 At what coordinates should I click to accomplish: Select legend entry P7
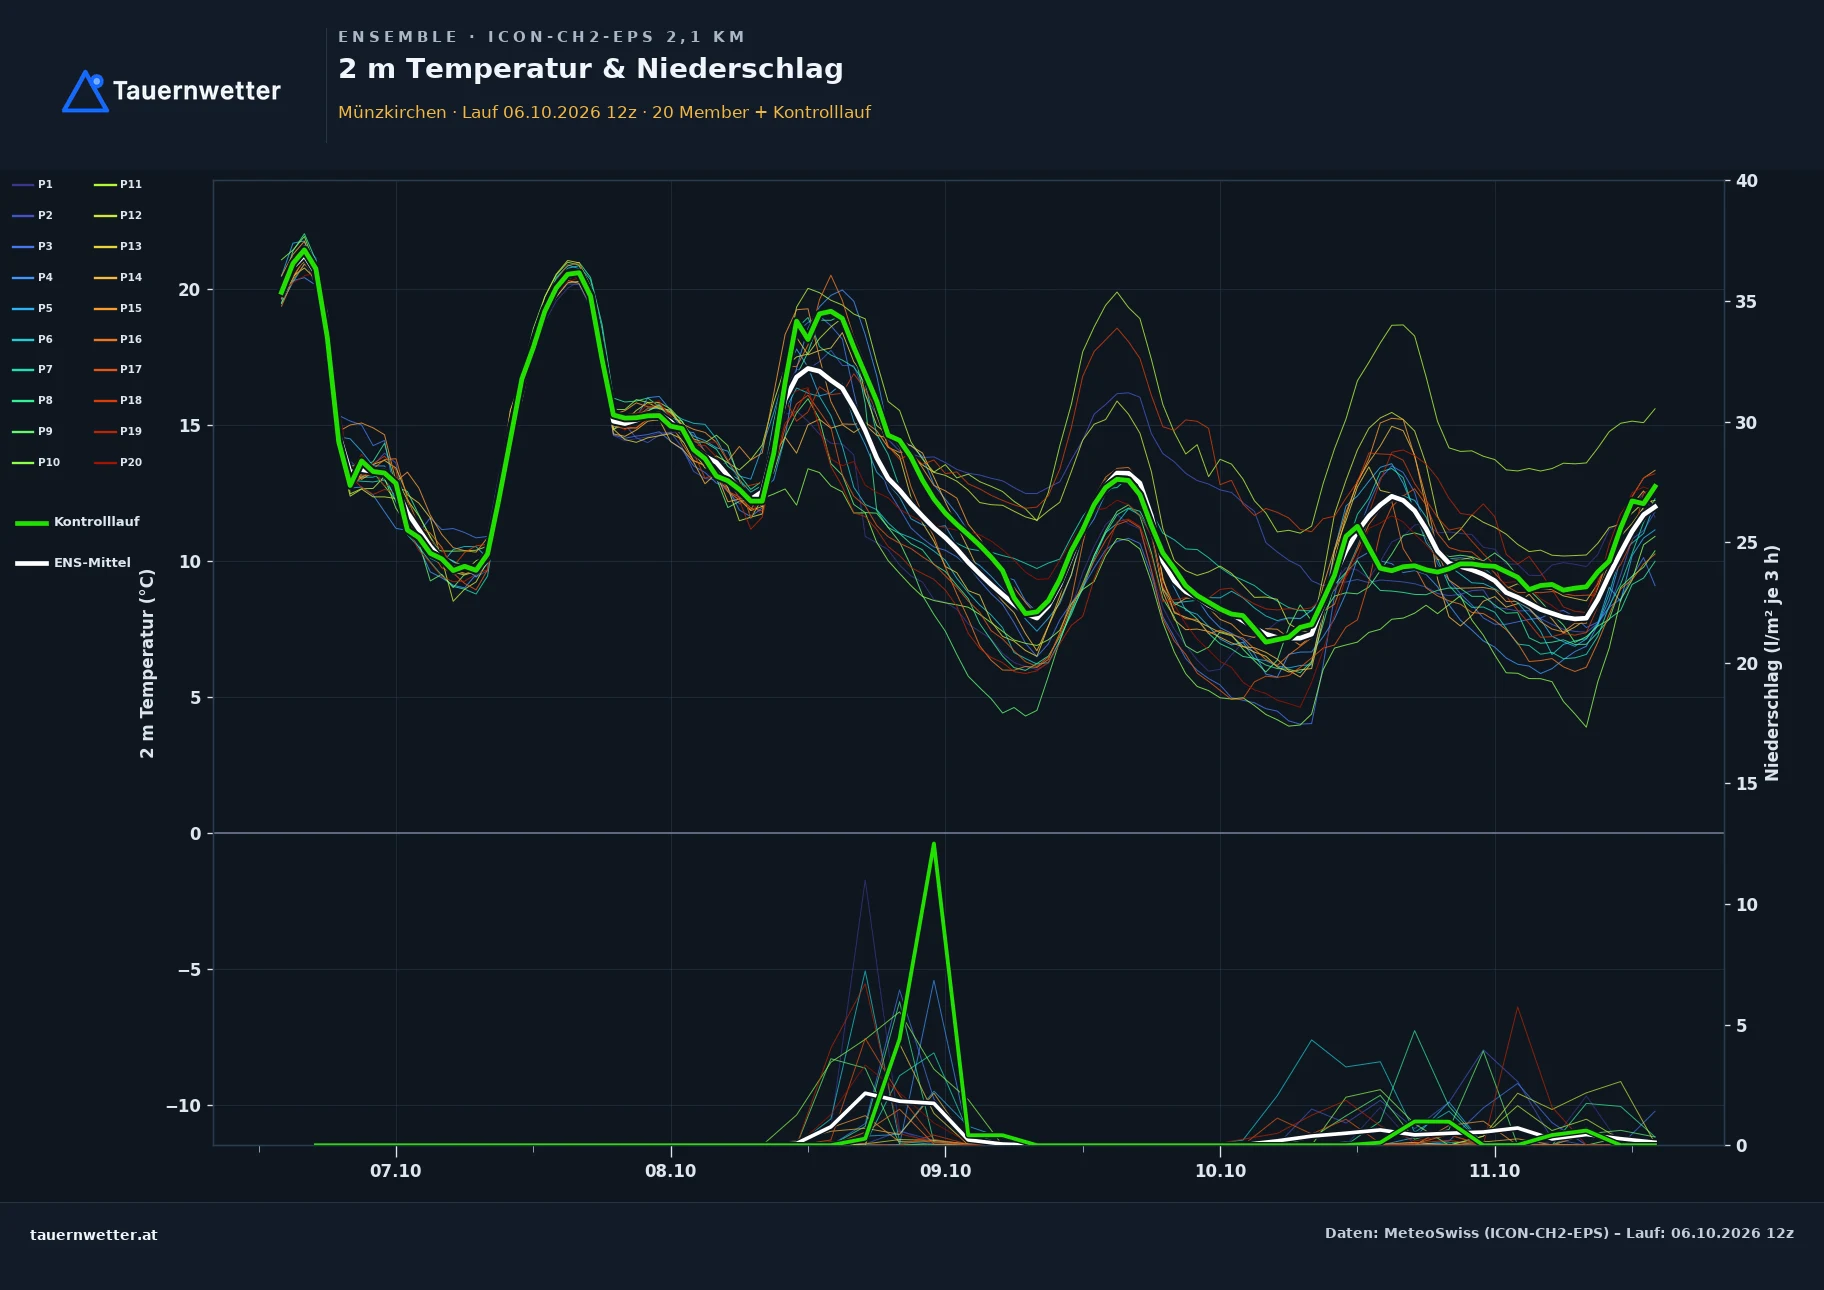pos(32,369)
